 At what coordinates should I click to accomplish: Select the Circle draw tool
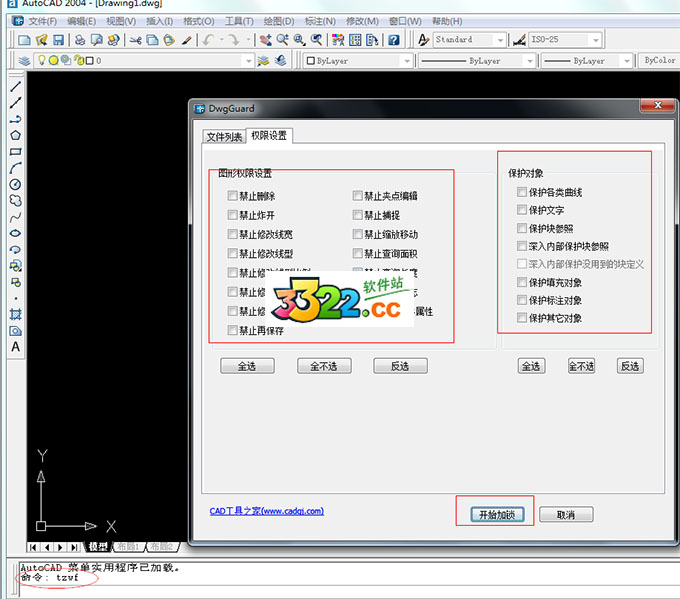(x=16, y=184)
